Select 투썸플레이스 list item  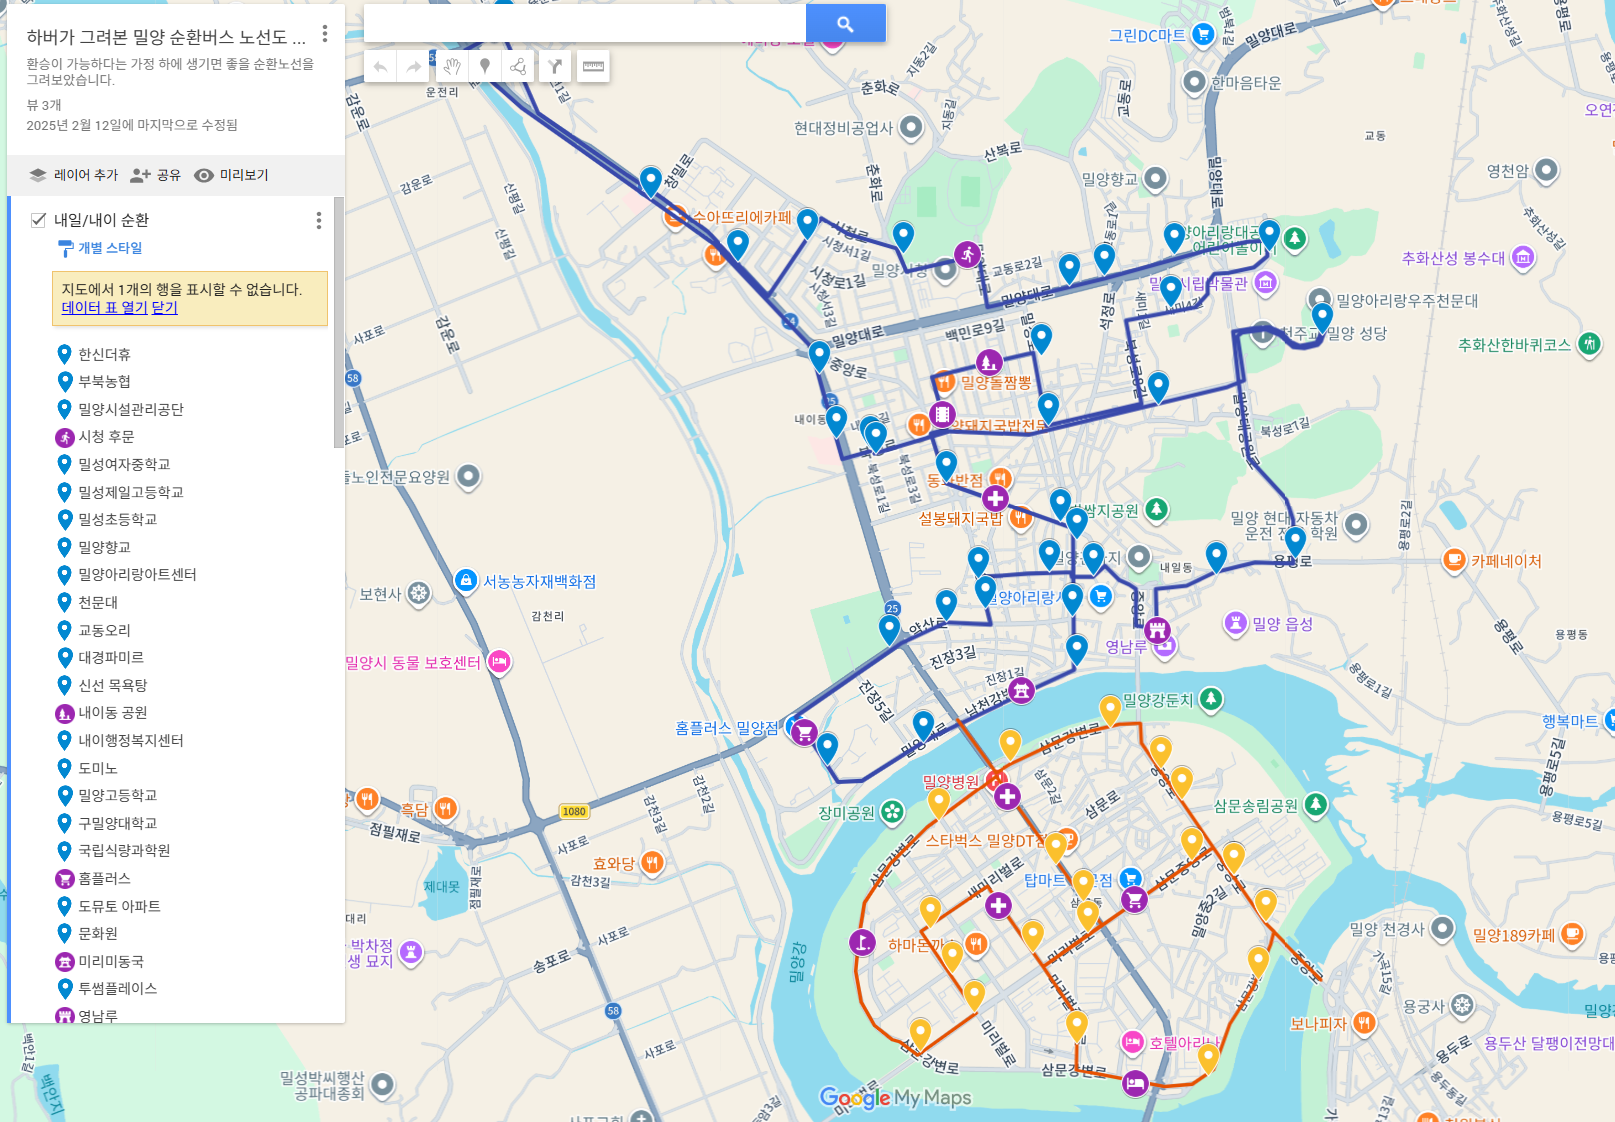tap(118, 989)
